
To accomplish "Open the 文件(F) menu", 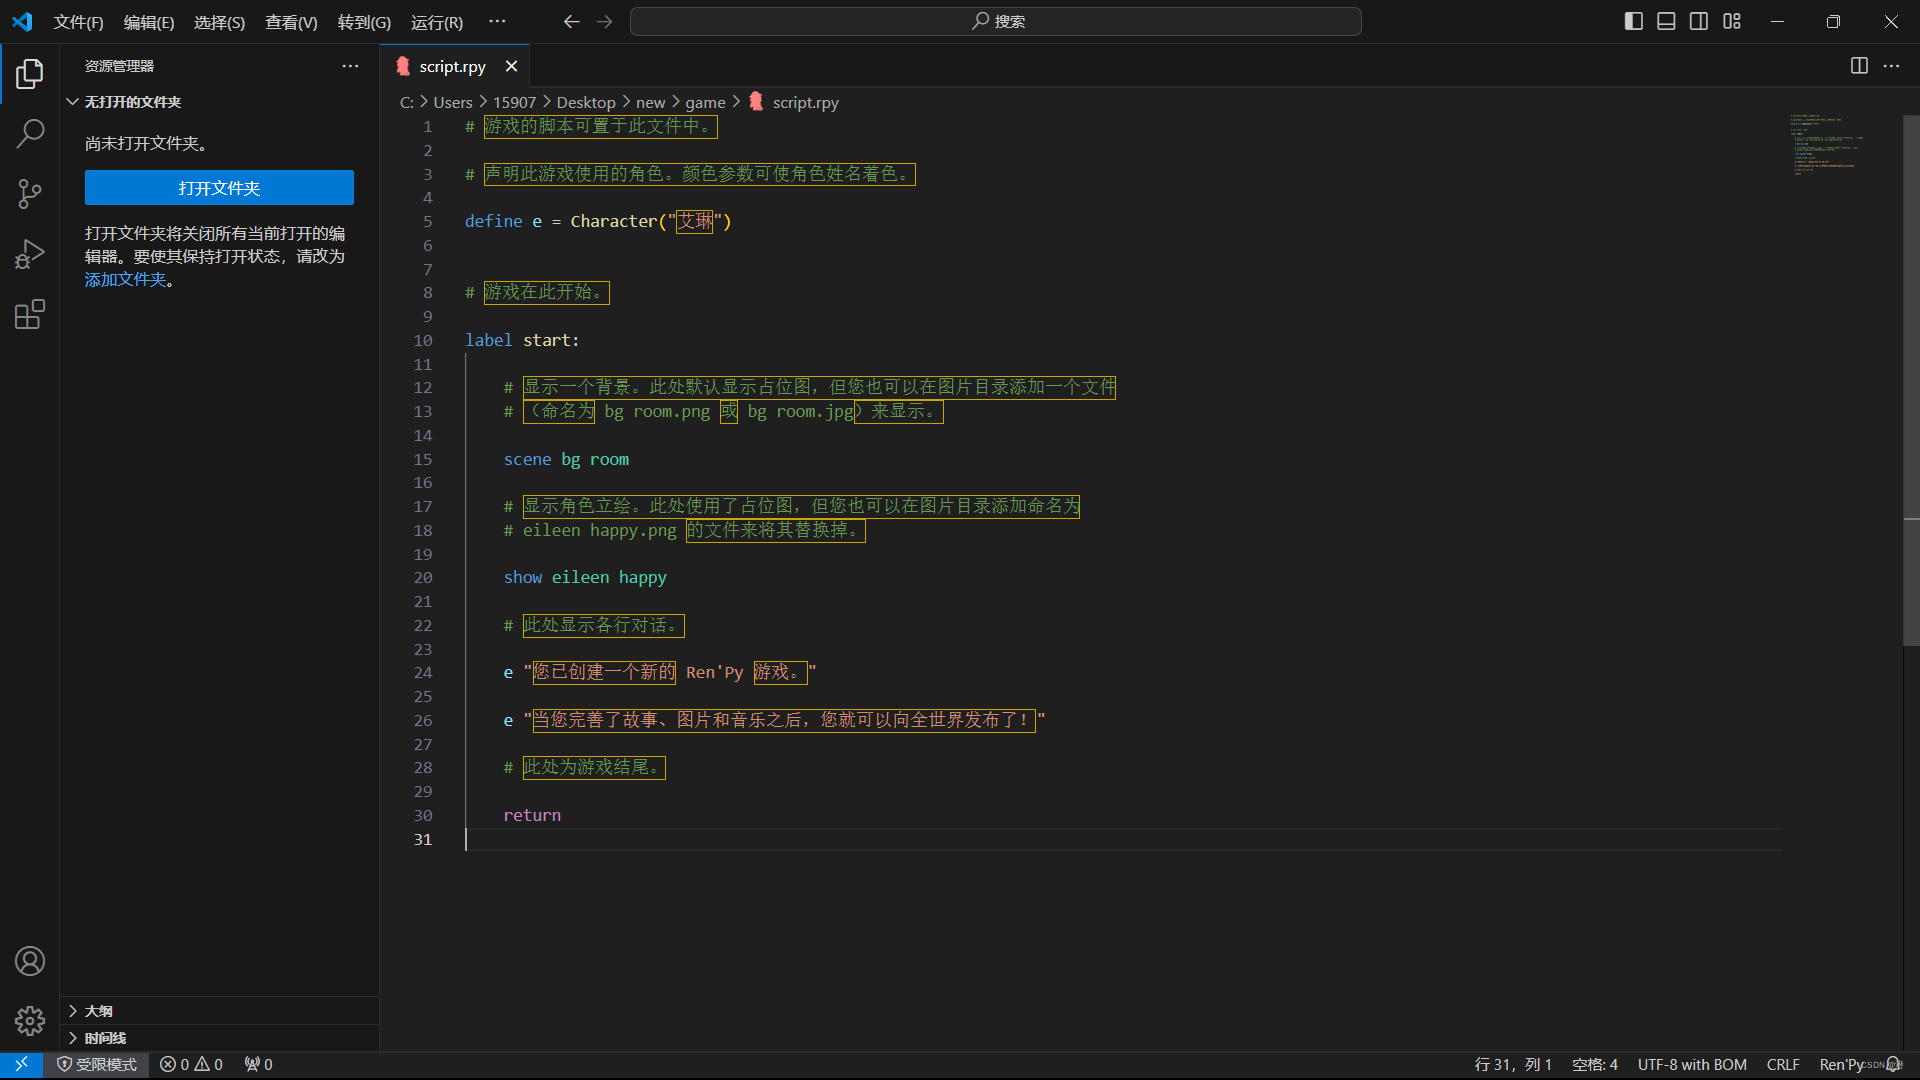I will point(78,22).
